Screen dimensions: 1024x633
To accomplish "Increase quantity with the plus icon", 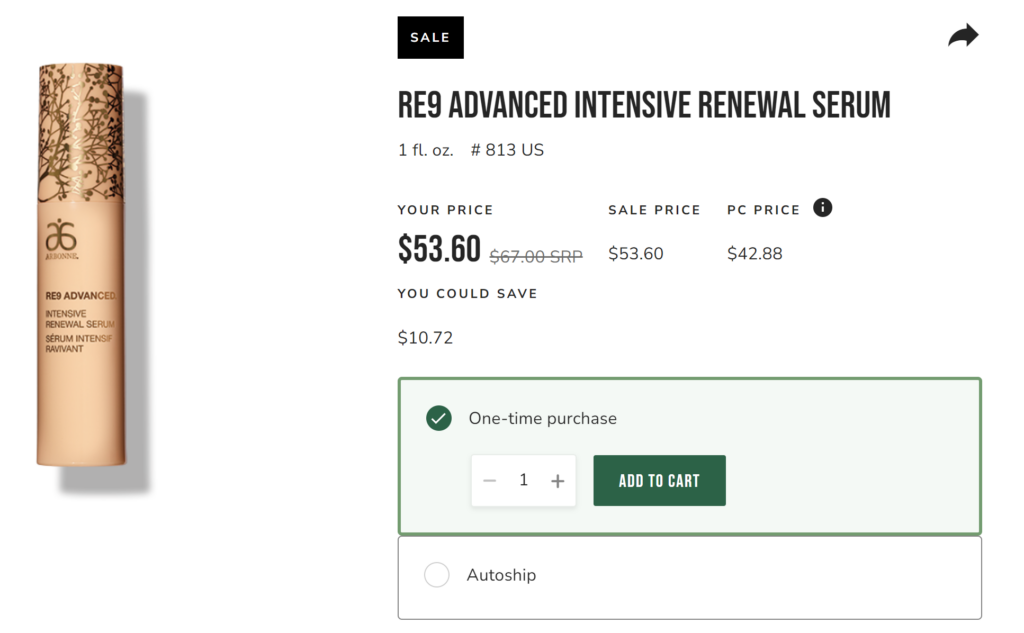I will coord(557,481).
